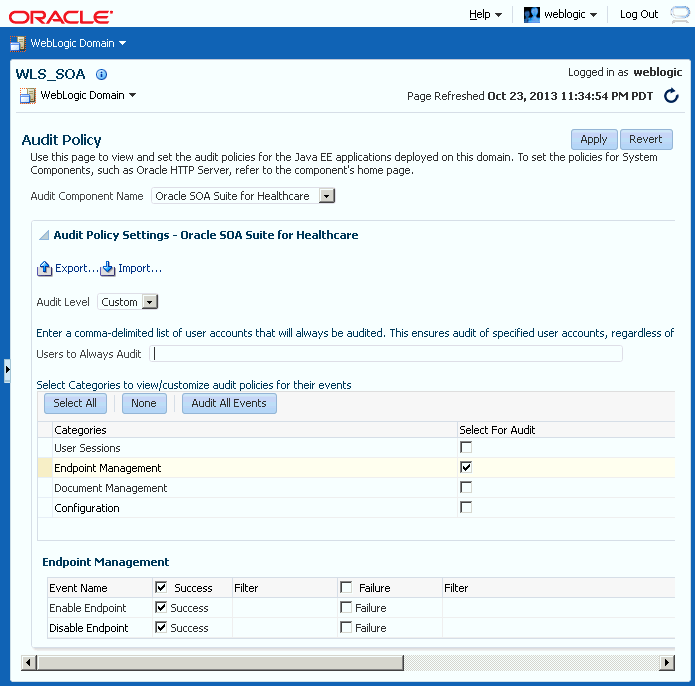The height and width of the screenshot is (686, 695).
Task: Click the Select All button
Action: coord(75,403)
